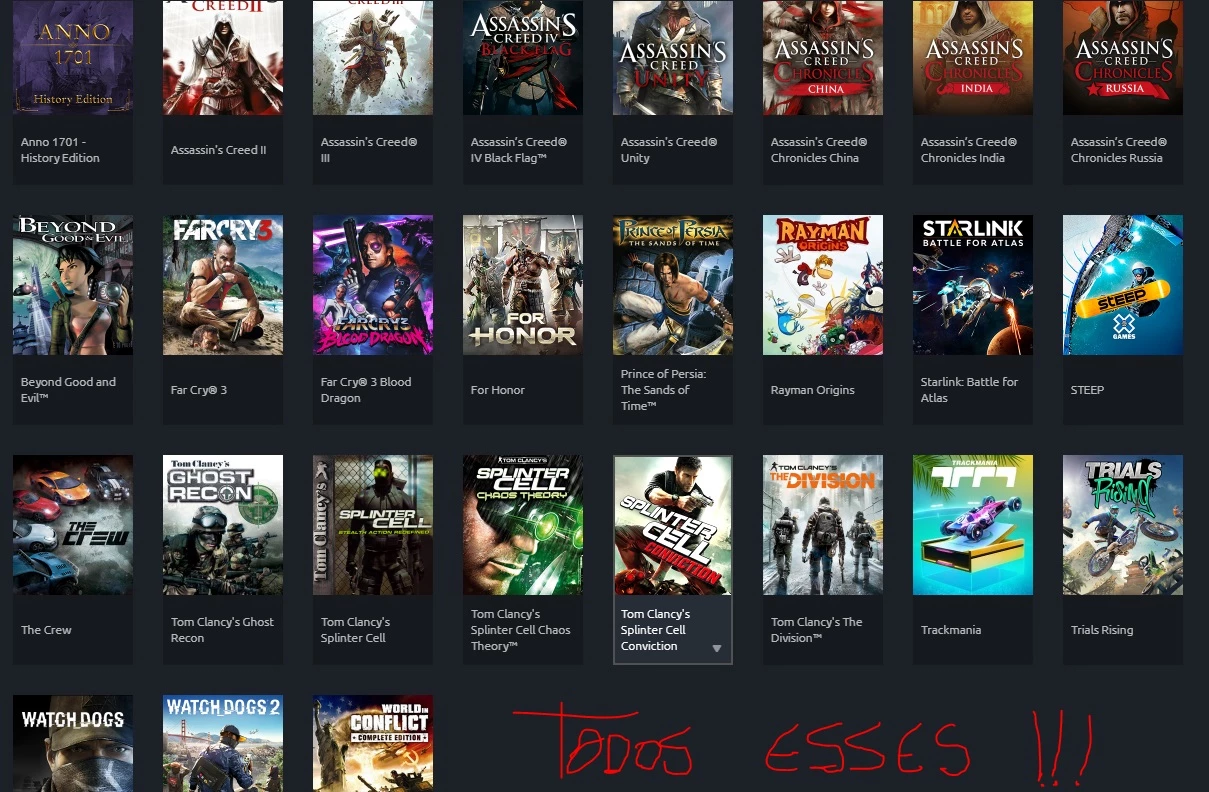Click the Assassin's Creed Chronicles China cover
Viewport: 1209px width, 792px height.
coord(823,57)
